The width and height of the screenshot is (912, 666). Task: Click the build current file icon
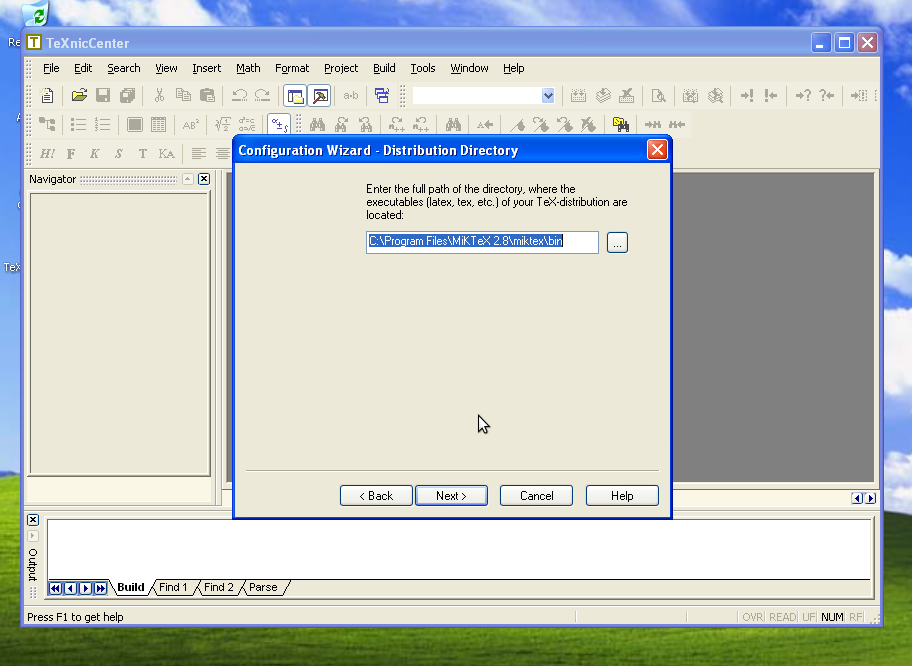pyautogui.click(x=578, y=95)
